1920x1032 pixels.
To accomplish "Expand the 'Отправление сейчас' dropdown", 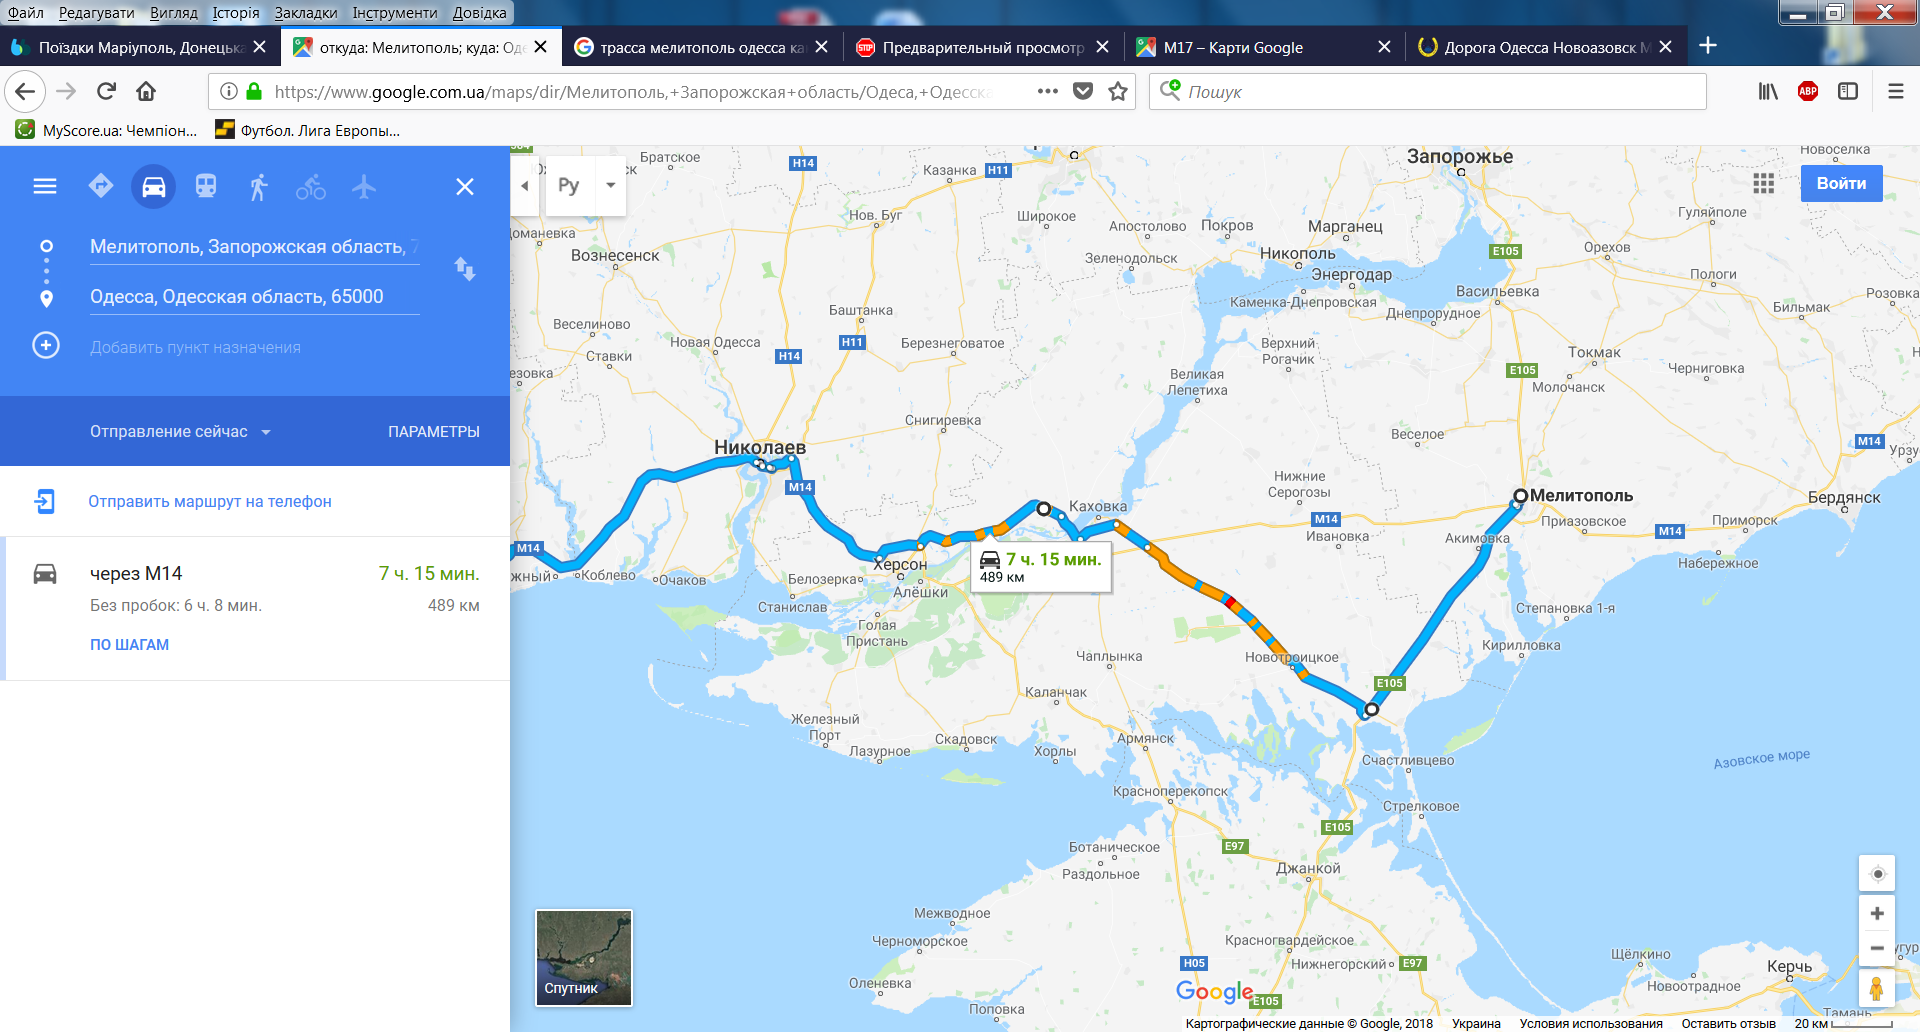I will click(x=181, y=431).
